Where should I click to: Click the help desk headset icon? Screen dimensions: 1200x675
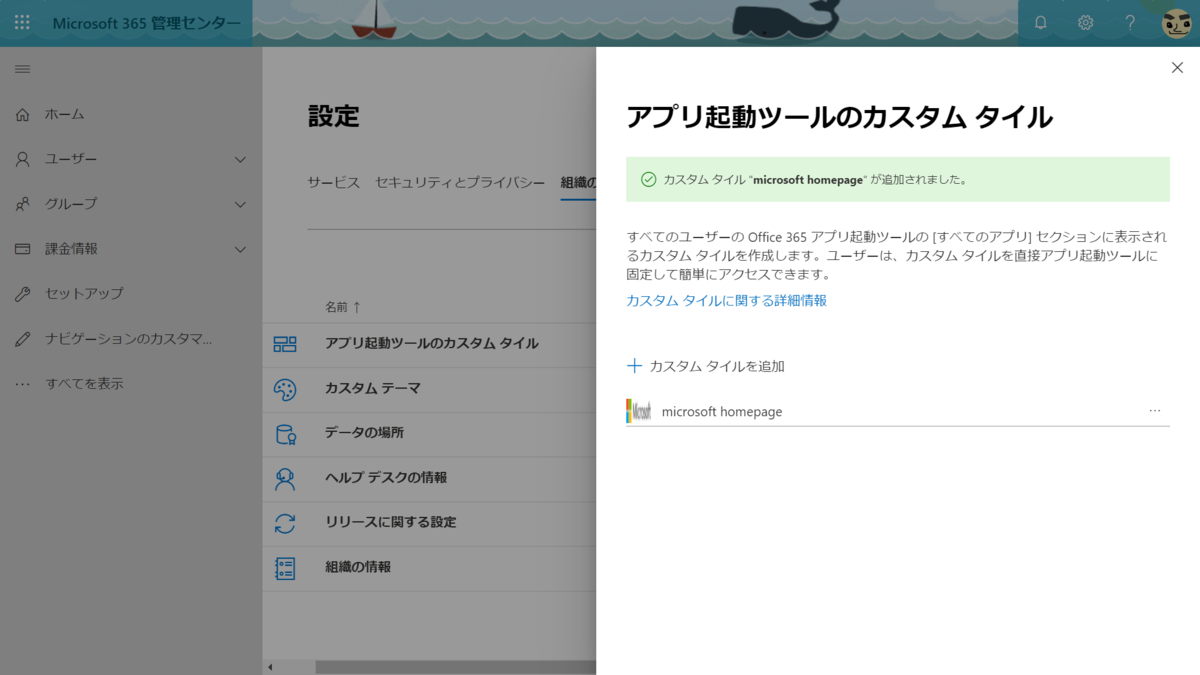285,478
